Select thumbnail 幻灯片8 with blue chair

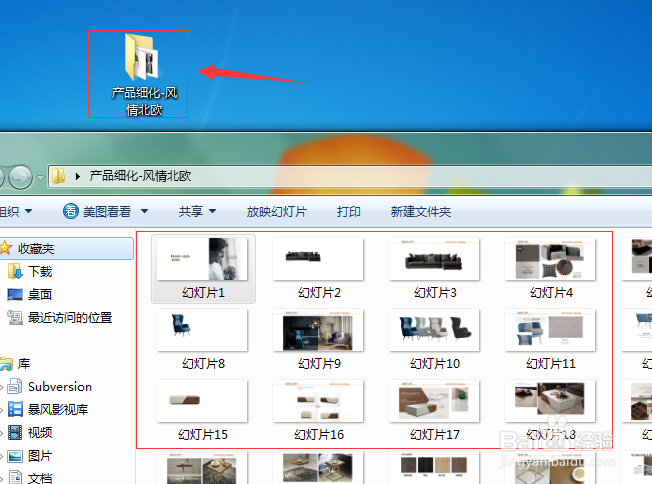click(202, 330)
